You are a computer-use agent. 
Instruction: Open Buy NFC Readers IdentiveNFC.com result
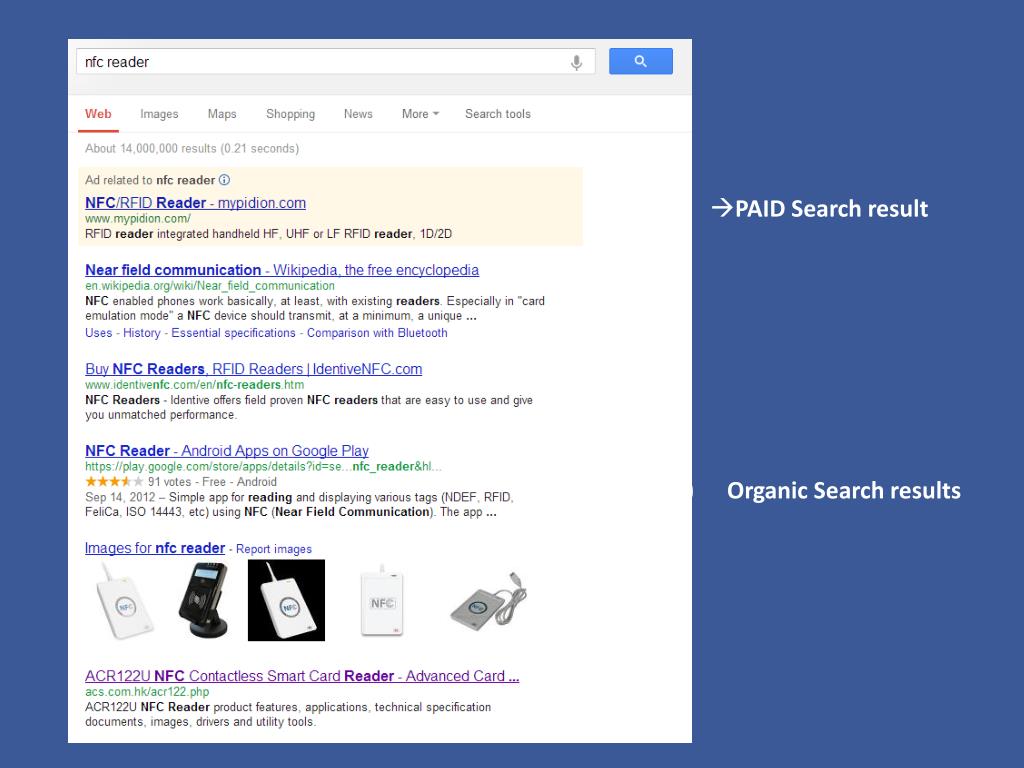click(253, 369)
